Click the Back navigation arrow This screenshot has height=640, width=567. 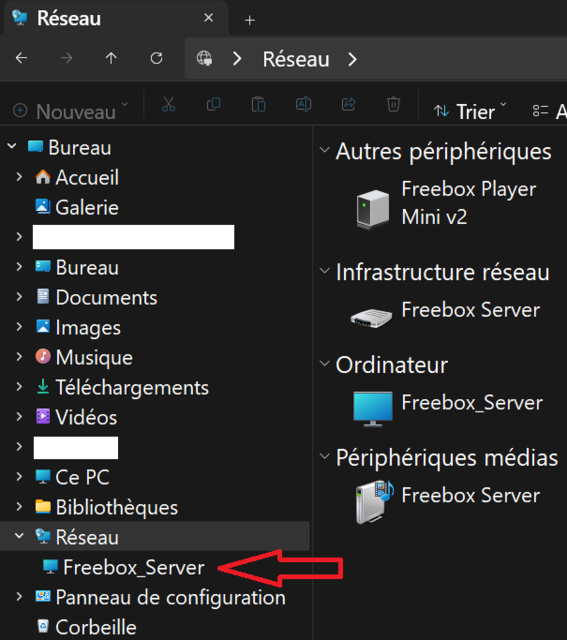coord(22,58)
